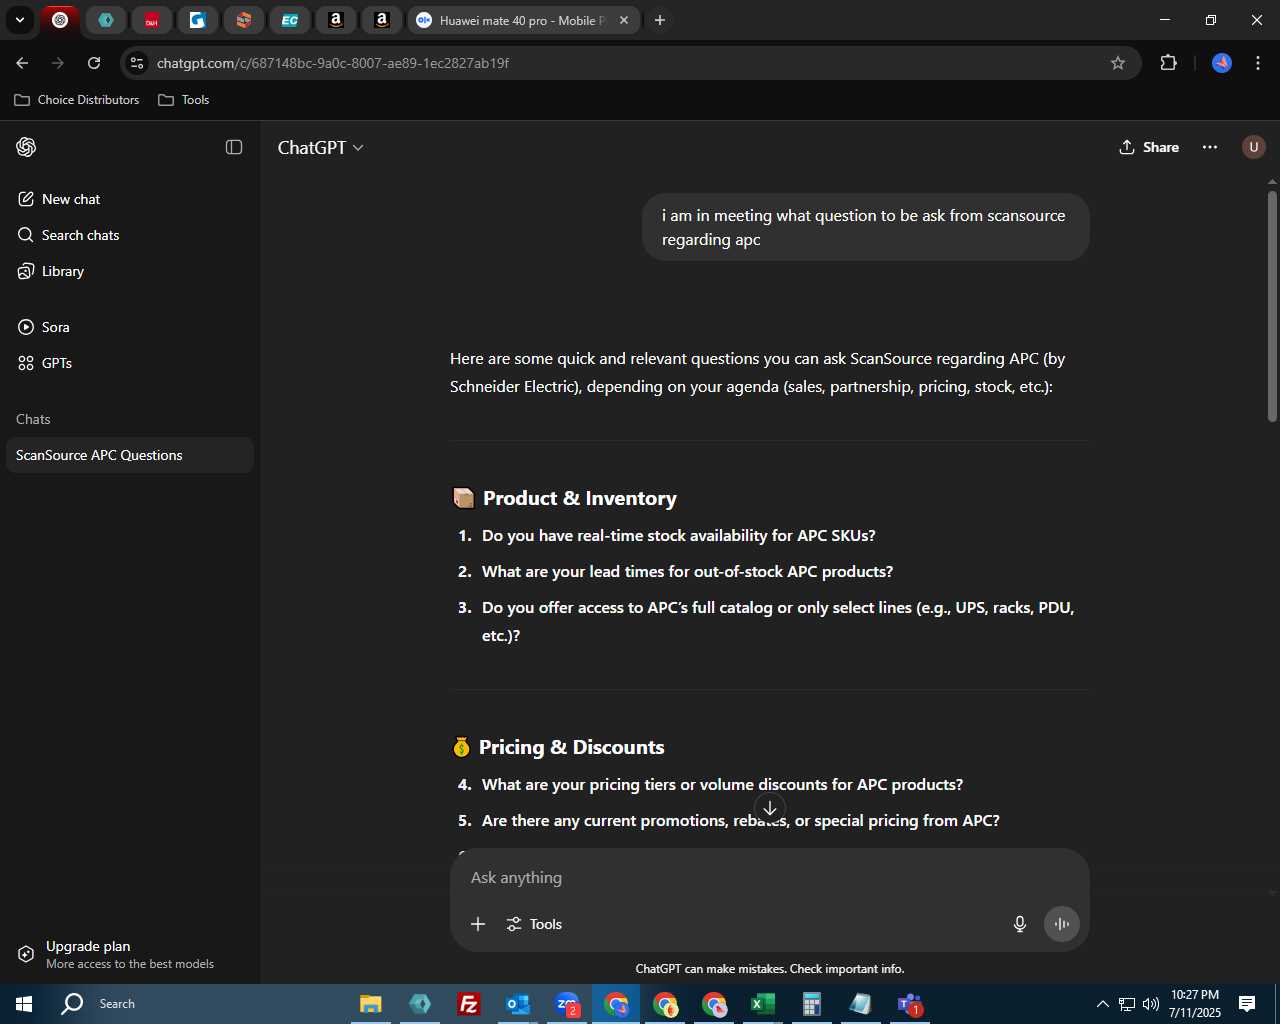This screenshot has height=1024, width=1280.
Task: Click the Pricing & Discounts heading
Action: (x=572, y=747)
